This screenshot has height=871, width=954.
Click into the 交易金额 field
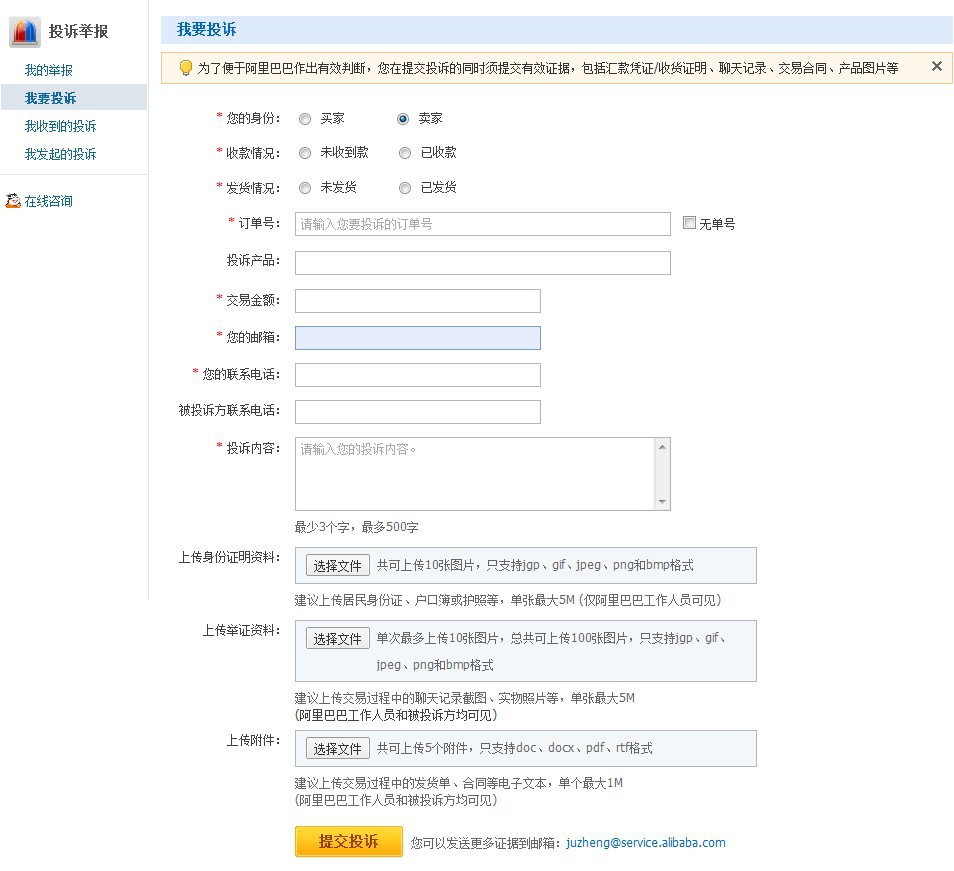pos(417,301)
